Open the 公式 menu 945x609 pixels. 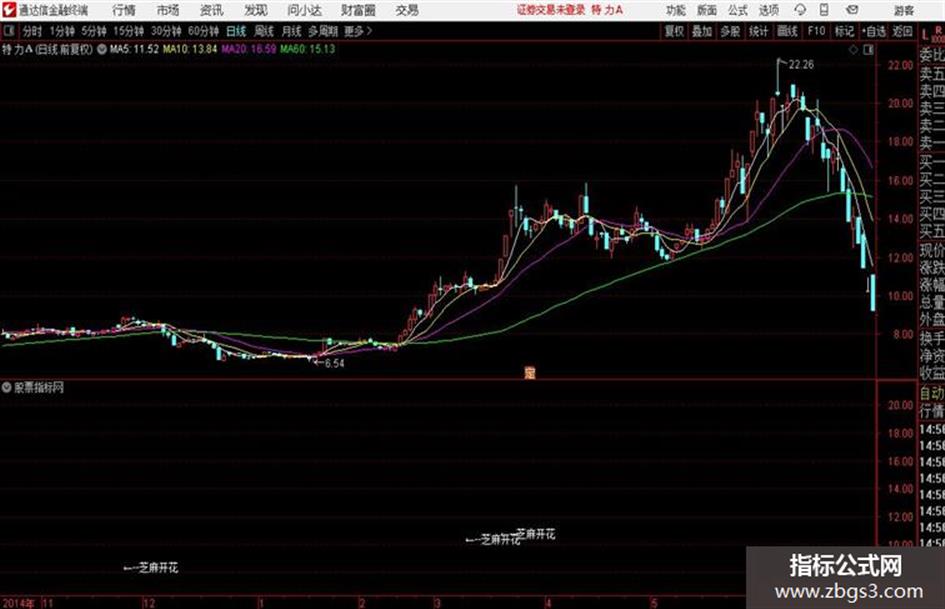coord(737,10)
